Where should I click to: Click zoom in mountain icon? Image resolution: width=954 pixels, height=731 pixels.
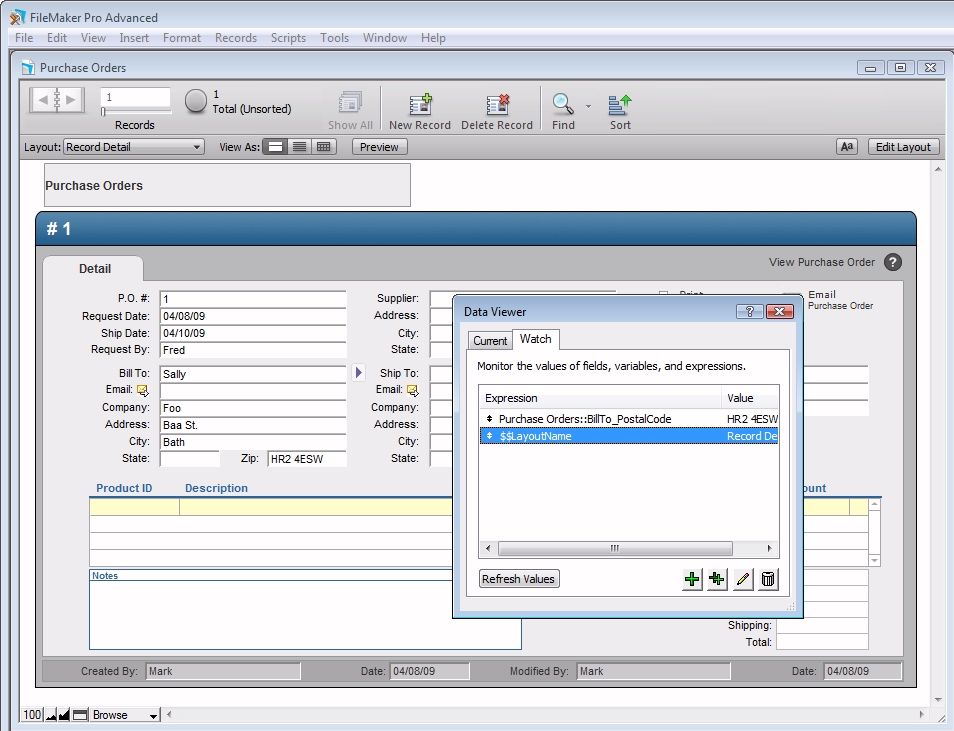[64, 715]
